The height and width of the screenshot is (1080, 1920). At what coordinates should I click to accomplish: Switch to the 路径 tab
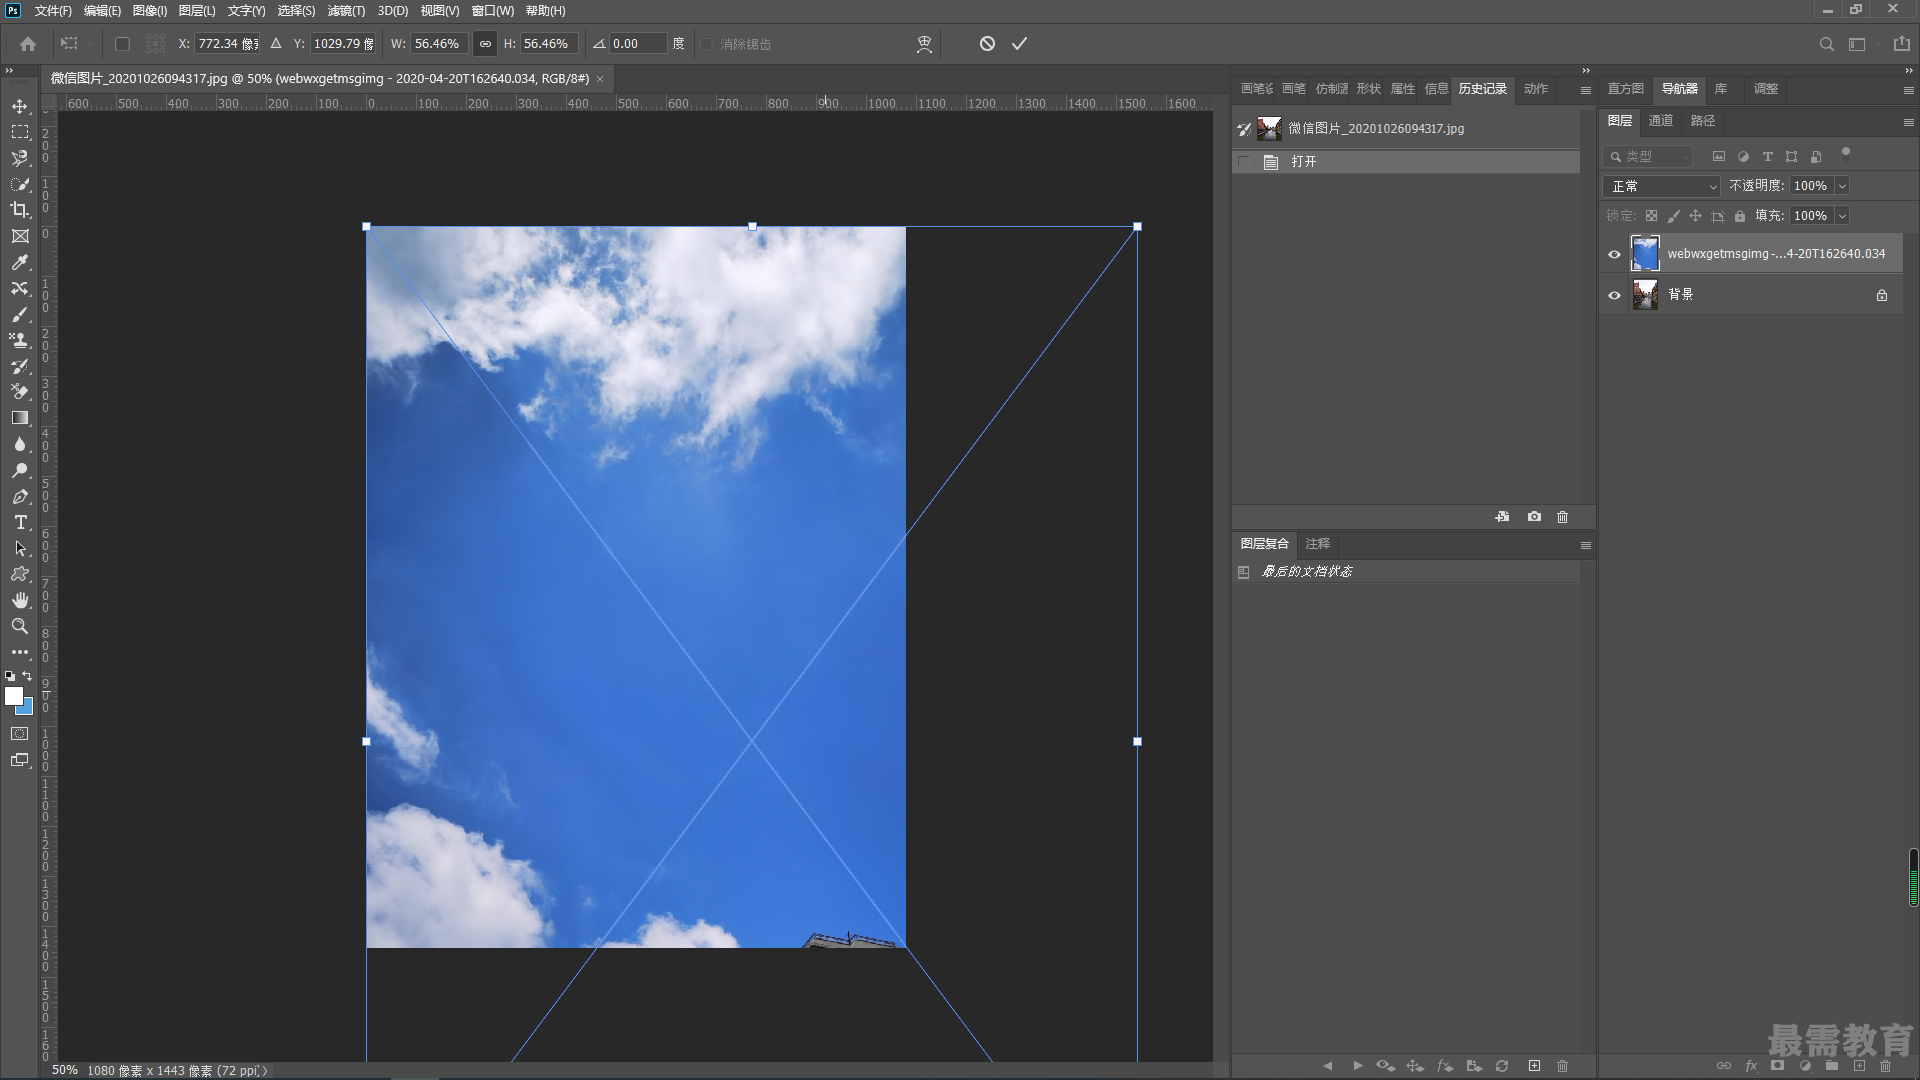click(1702, 121)
